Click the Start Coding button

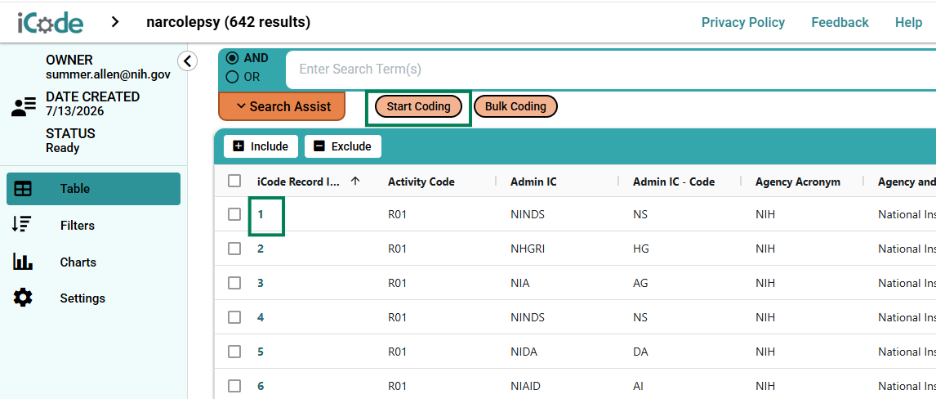[x=418, y=106]
